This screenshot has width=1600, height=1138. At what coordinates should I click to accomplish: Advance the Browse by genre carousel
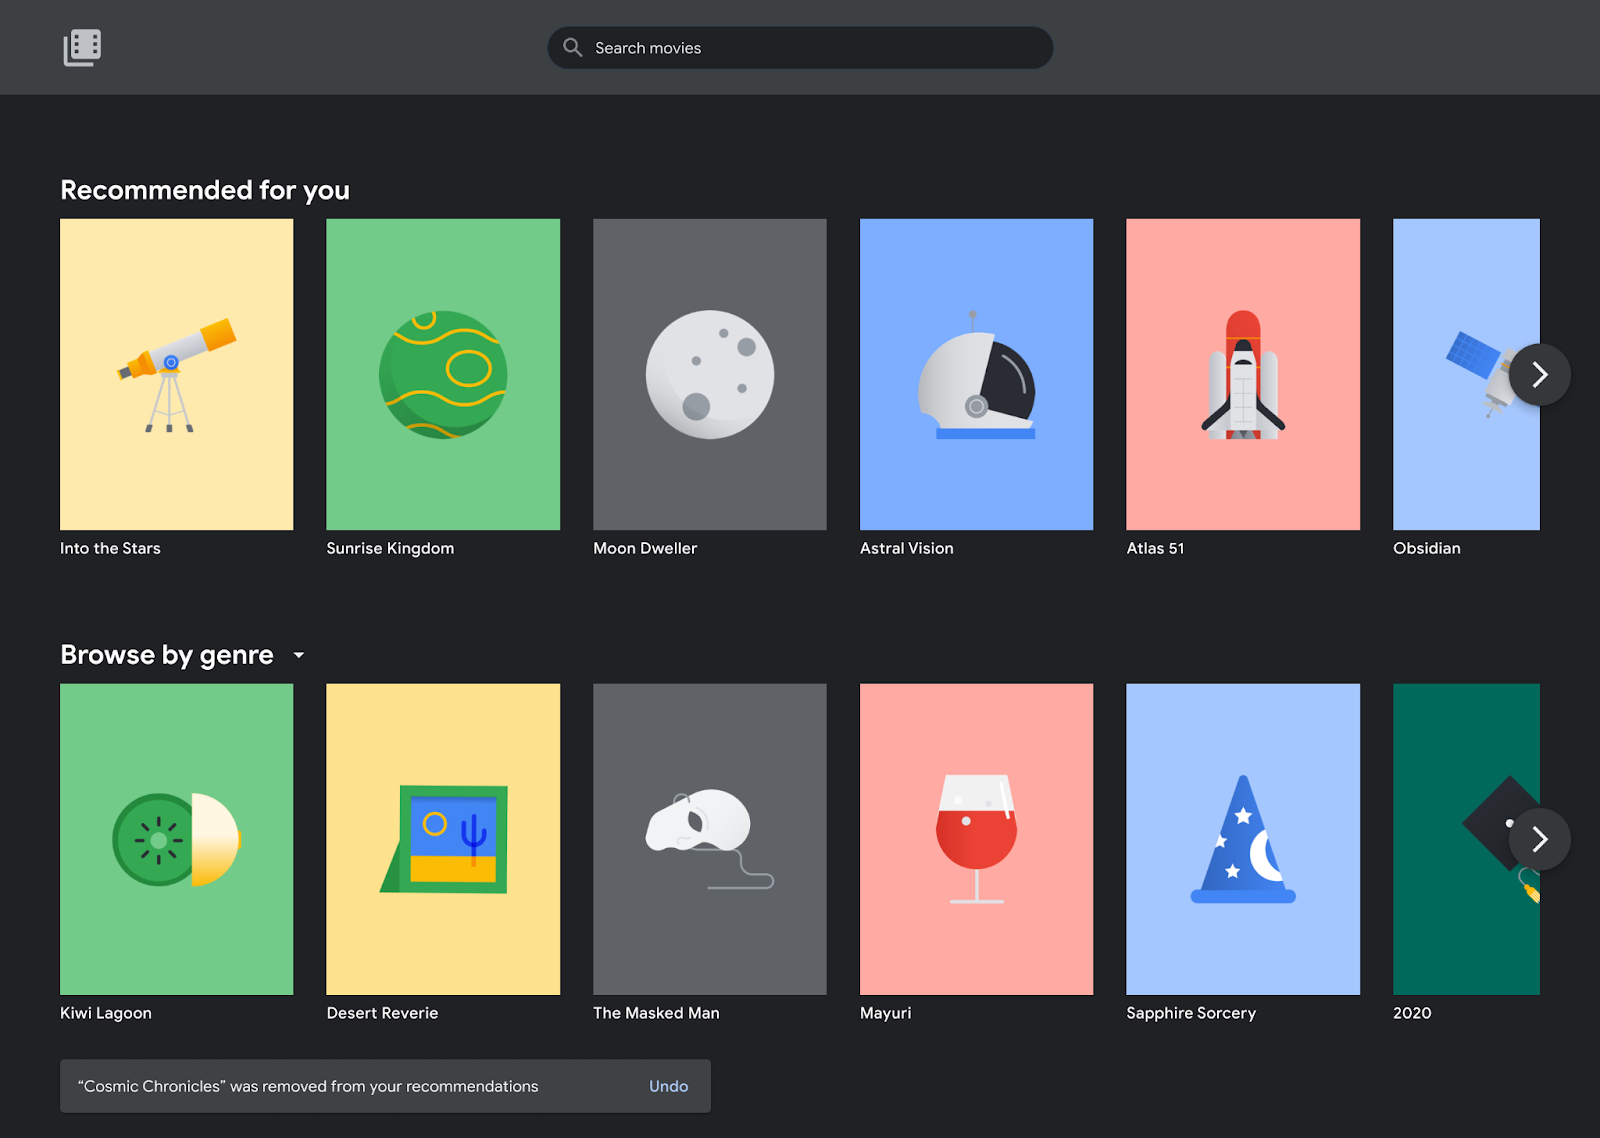click(1539, 839)
